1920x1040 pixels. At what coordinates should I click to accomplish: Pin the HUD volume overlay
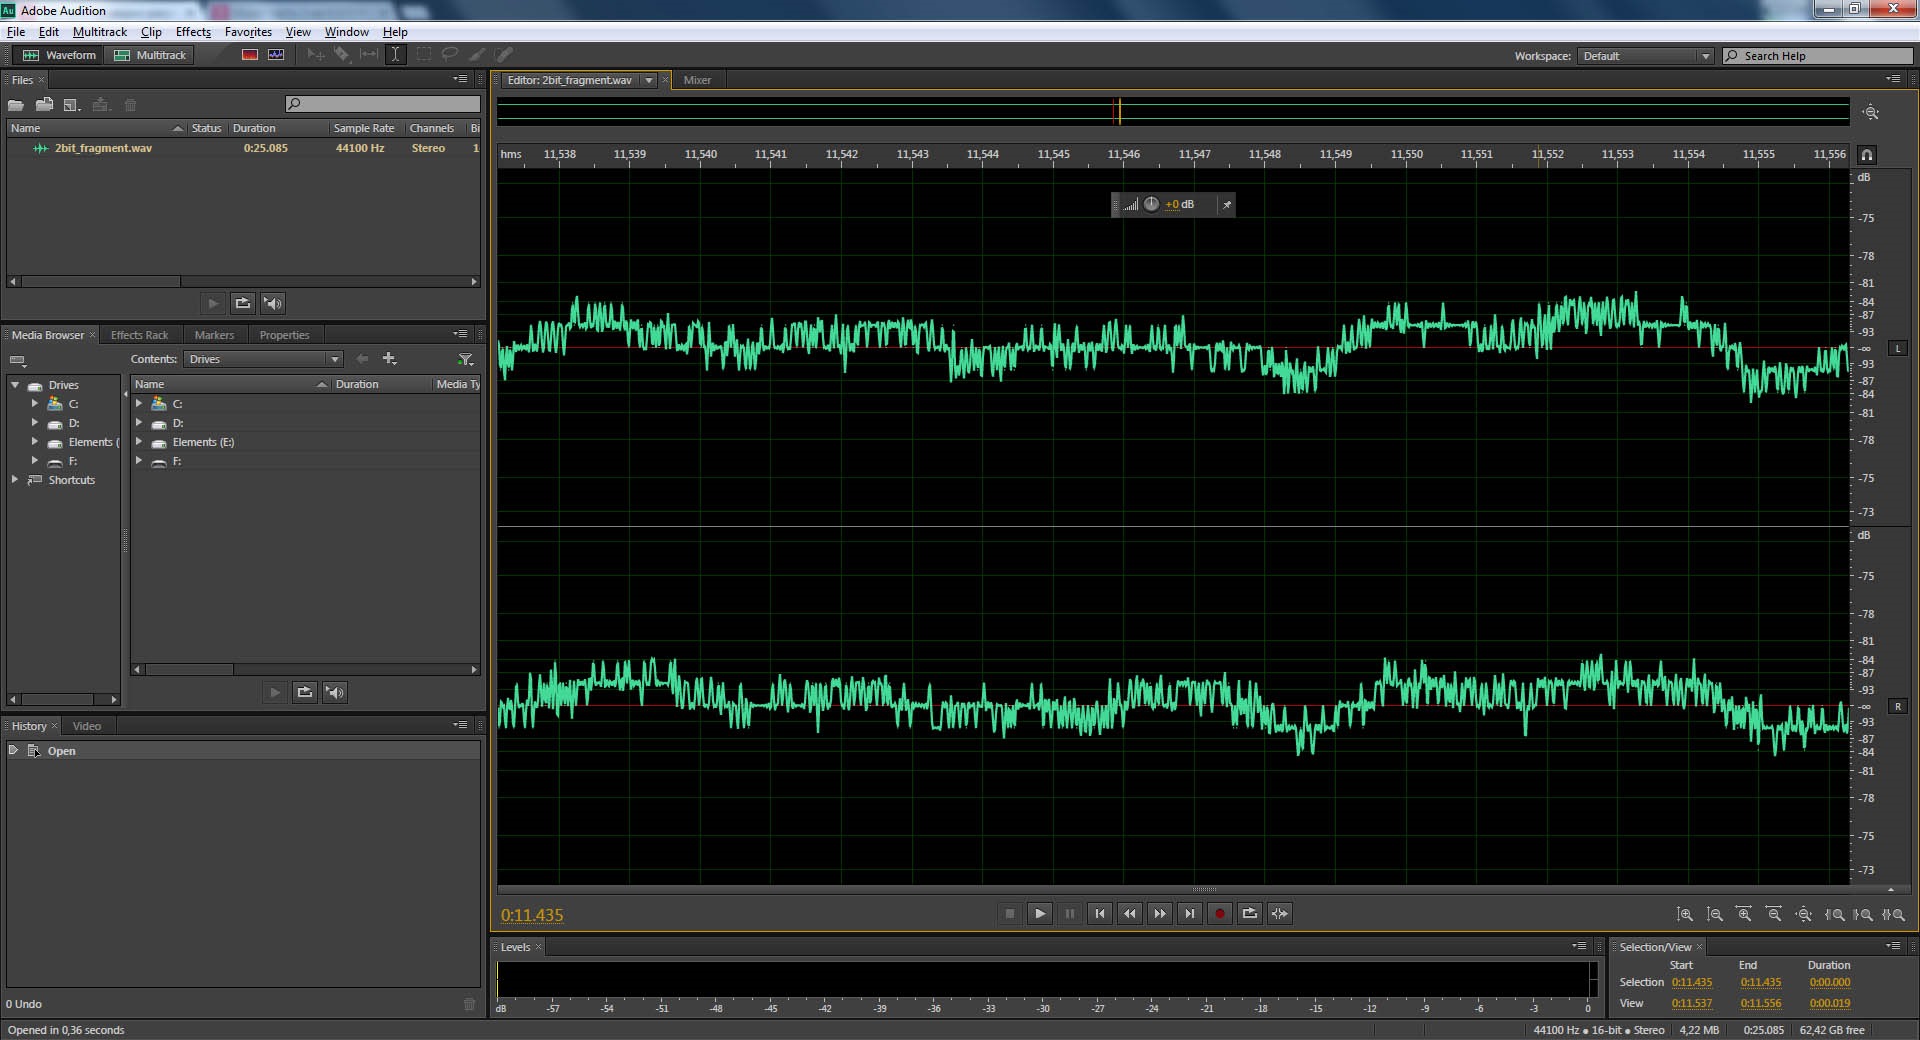(1227, 204)
